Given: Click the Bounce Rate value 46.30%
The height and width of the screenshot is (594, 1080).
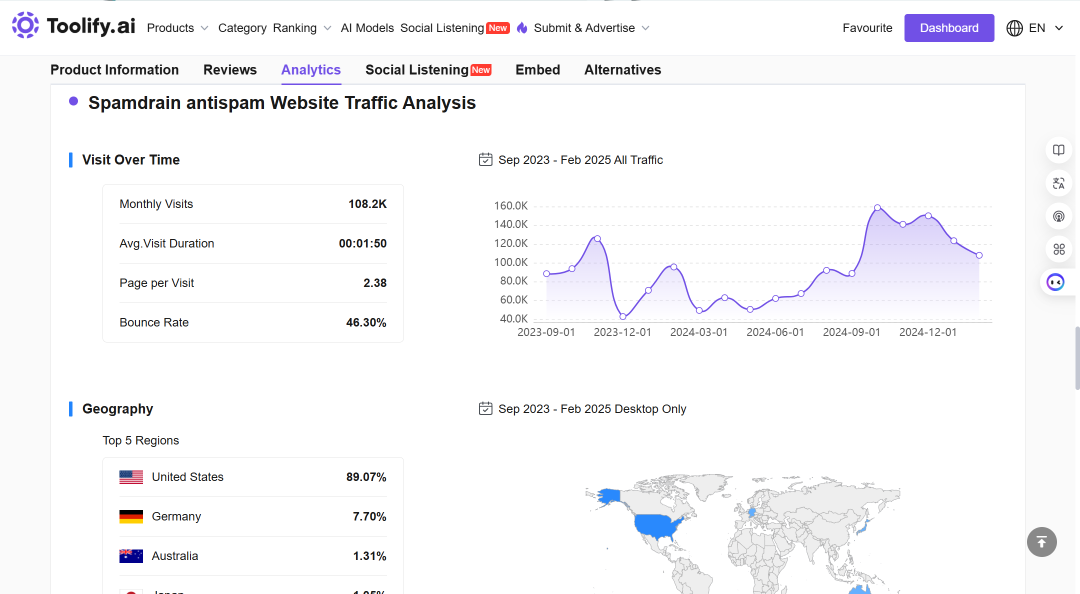Looking at the screenshot, I should pos(366,322).
